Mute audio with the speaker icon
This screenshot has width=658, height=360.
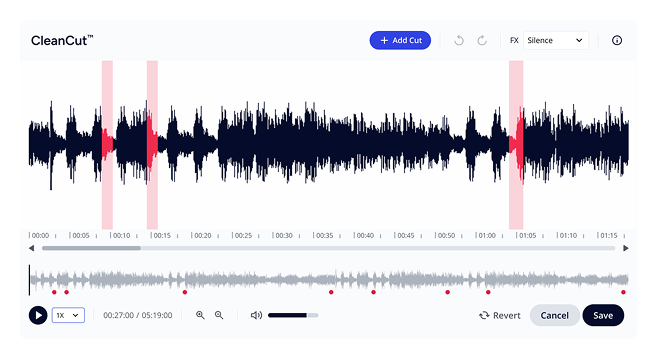(256, 315)
